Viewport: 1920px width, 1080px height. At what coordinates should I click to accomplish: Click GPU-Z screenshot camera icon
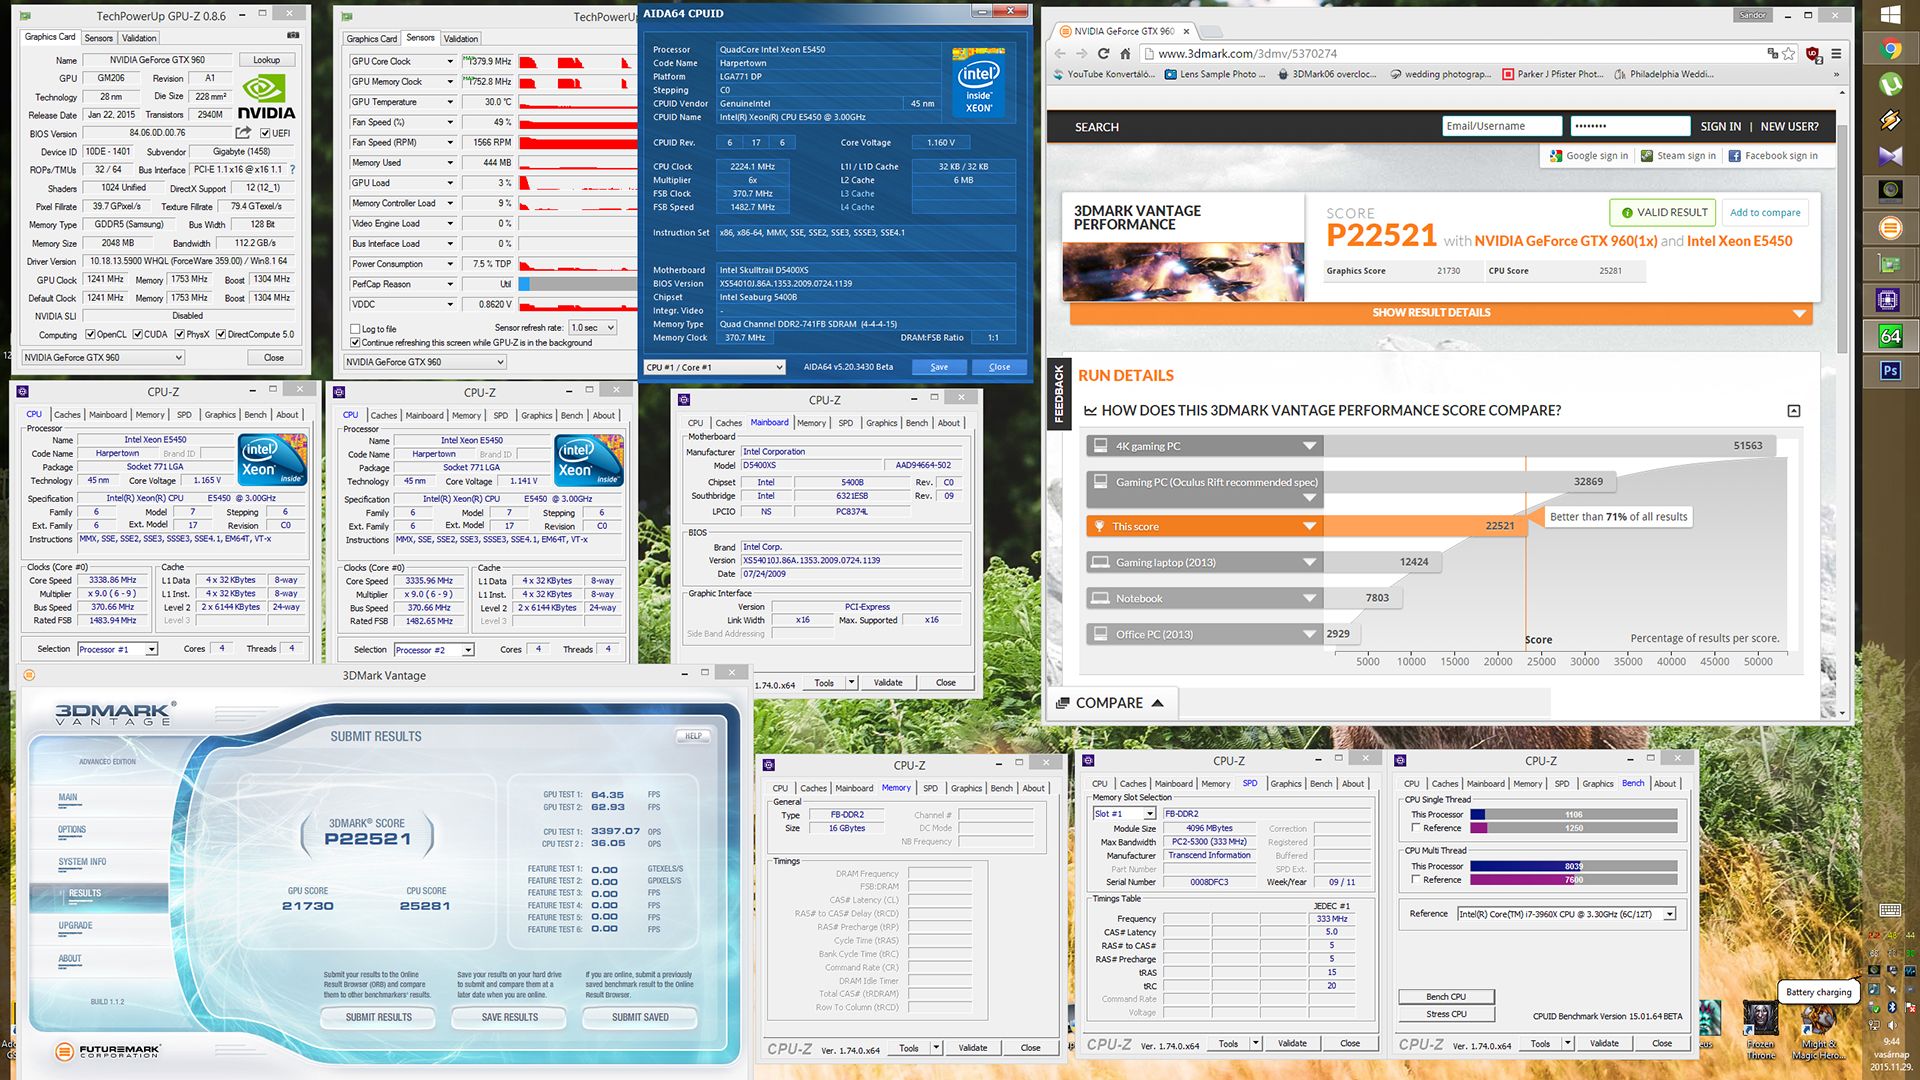tap(293, 36)
